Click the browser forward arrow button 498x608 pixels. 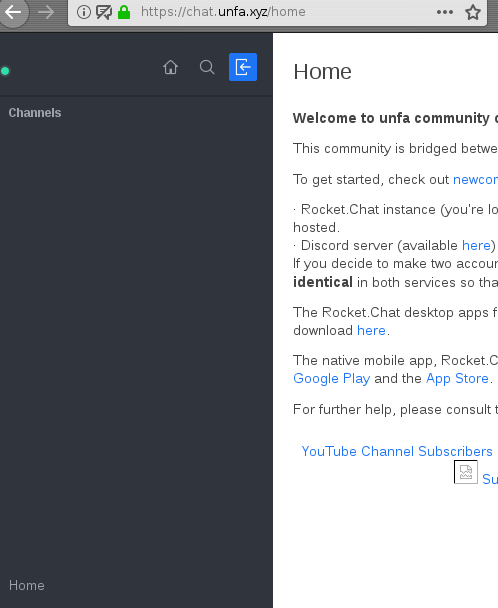coord(47,12)
